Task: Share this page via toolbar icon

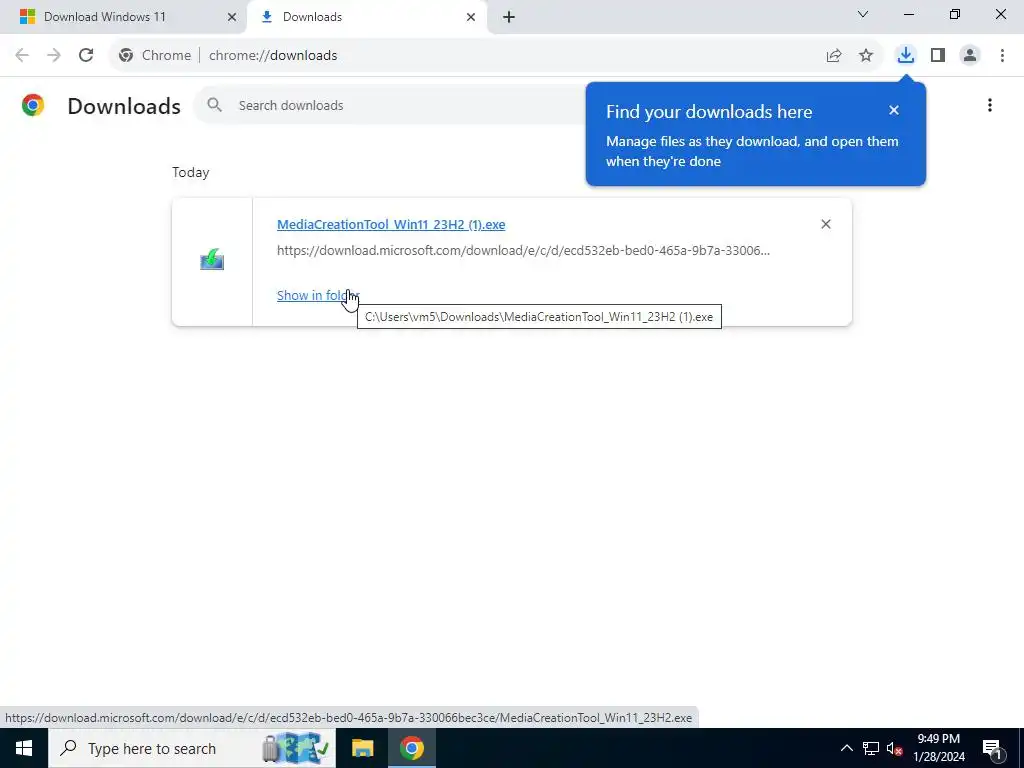Action: point(834,56)
